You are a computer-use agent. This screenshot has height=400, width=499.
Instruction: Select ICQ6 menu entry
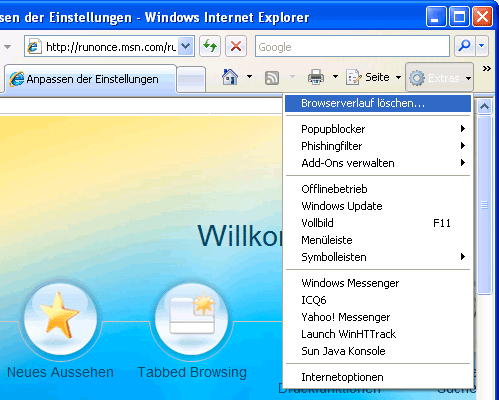378,300
